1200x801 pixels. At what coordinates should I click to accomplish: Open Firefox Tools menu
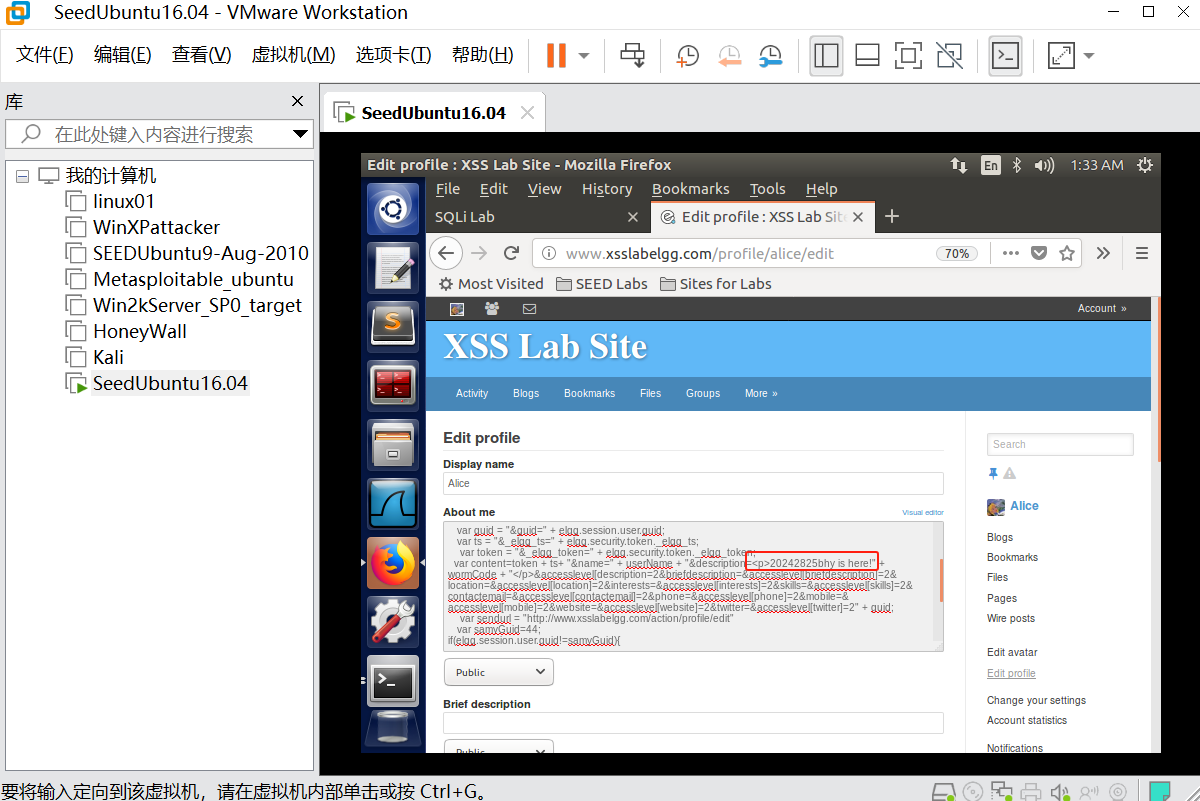point(768,189)
